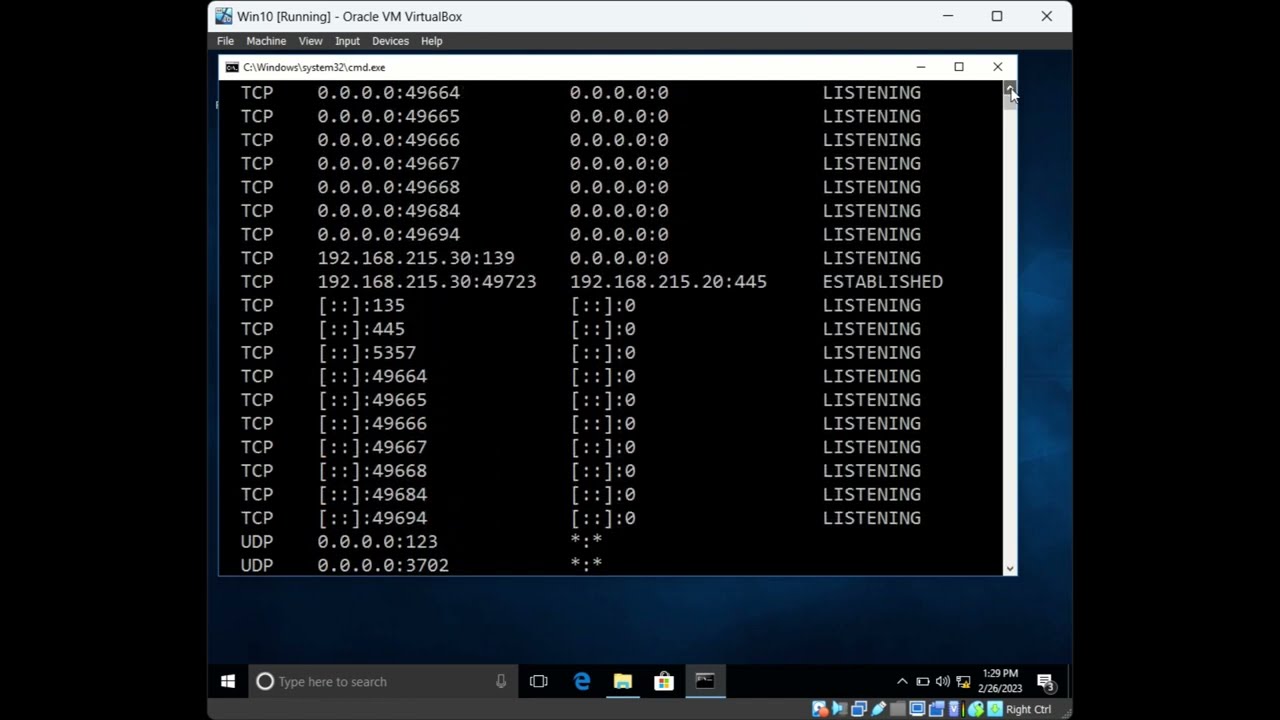Image resolution: width=1280 pixels, height=720 pixels.
Task: Click the address [::]:49694
Action: (373, 518)
